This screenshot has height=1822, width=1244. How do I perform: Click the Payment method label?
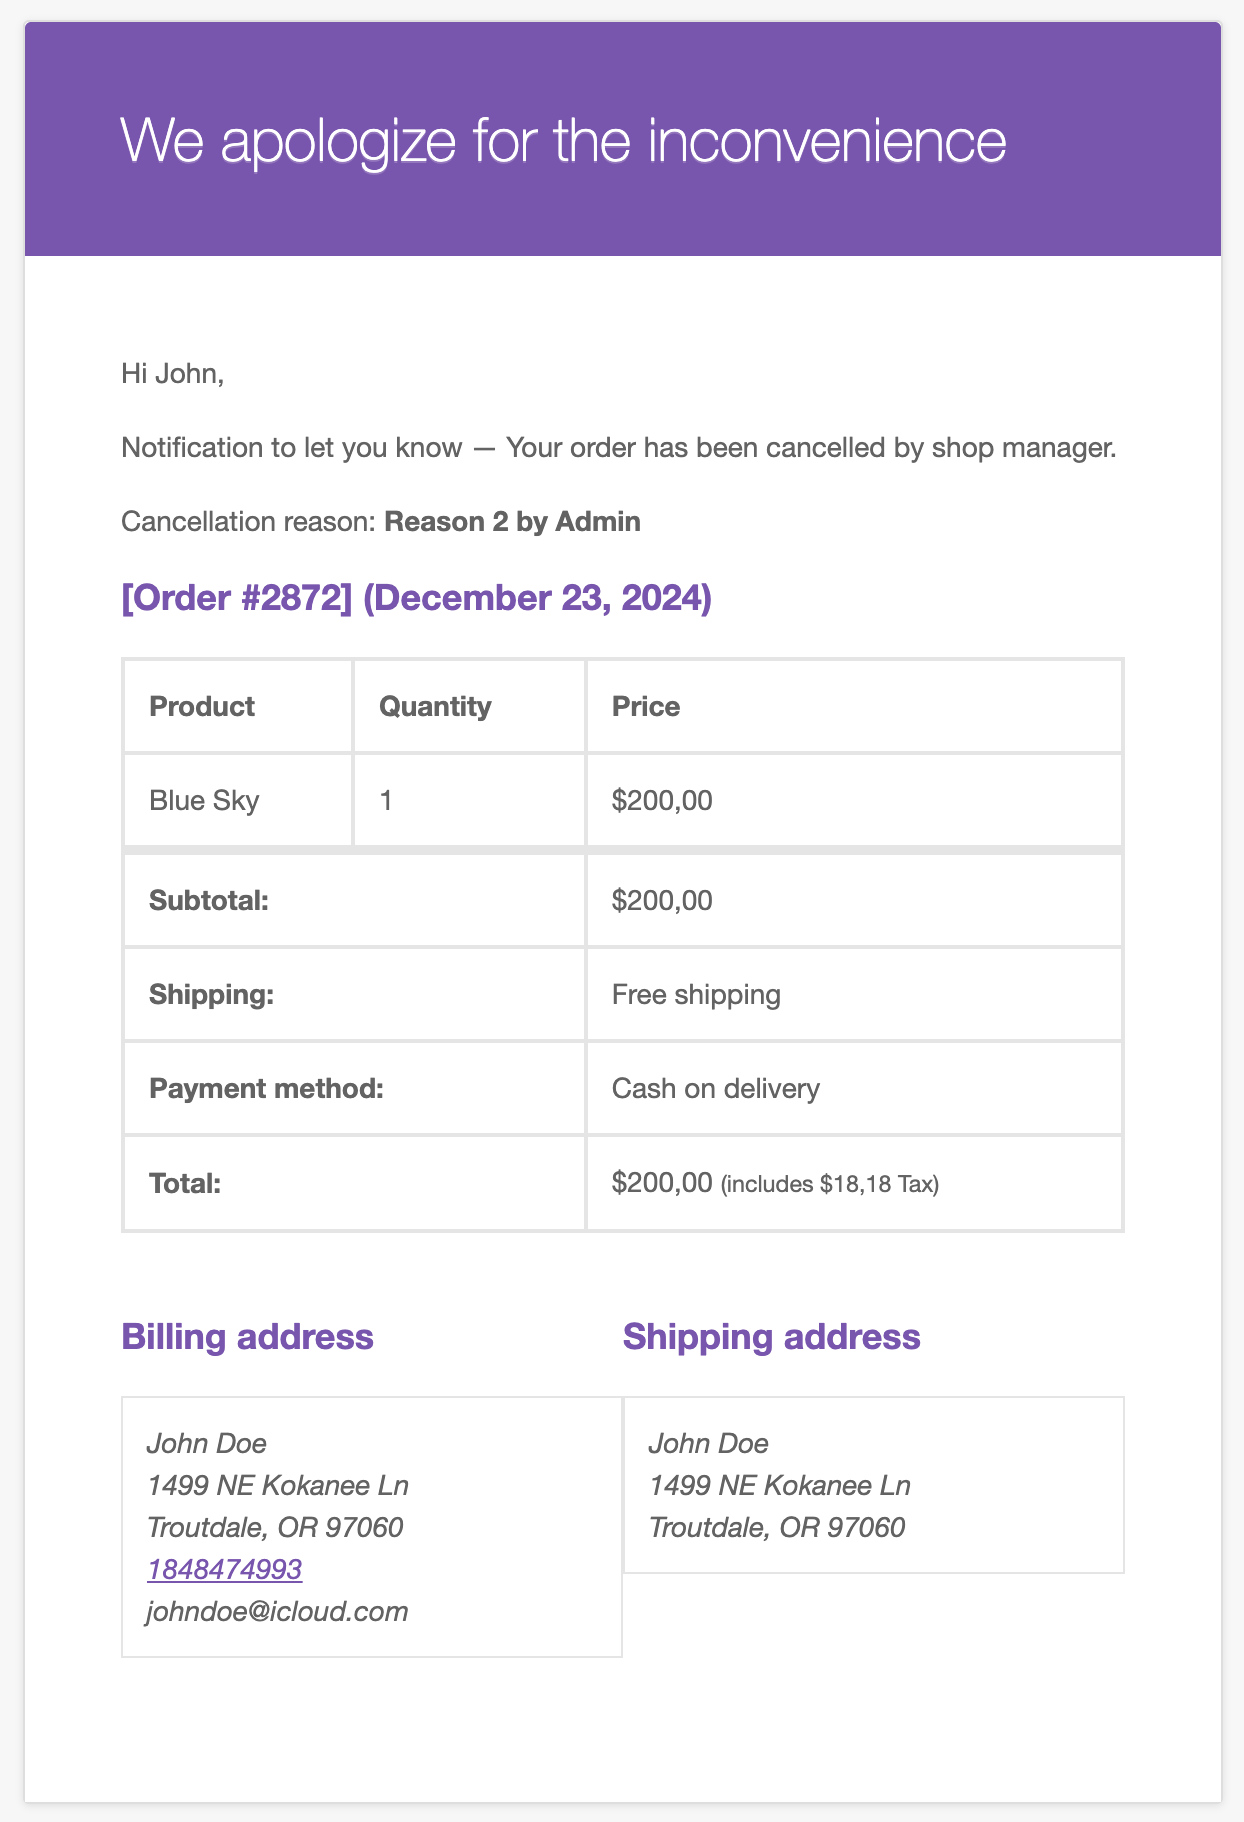point(267,1088)
